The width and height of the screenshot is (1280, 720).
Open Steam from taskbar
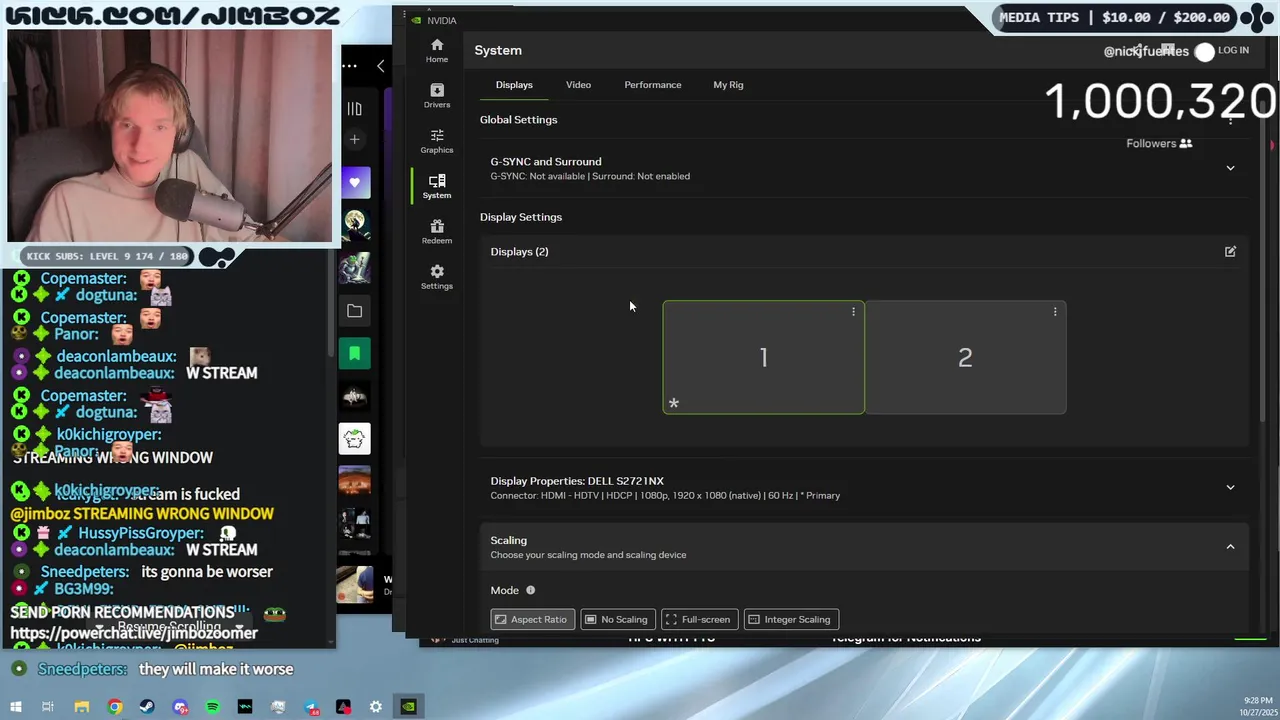147,707
